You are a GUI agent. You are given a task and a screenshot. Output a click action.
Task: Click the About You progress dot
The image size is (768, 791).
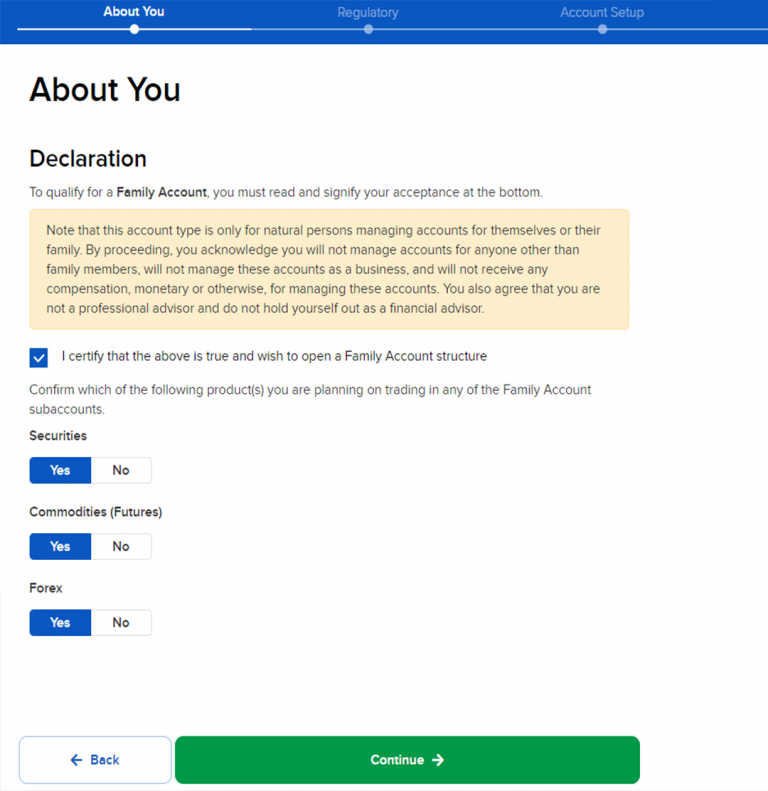click(134, 29)
